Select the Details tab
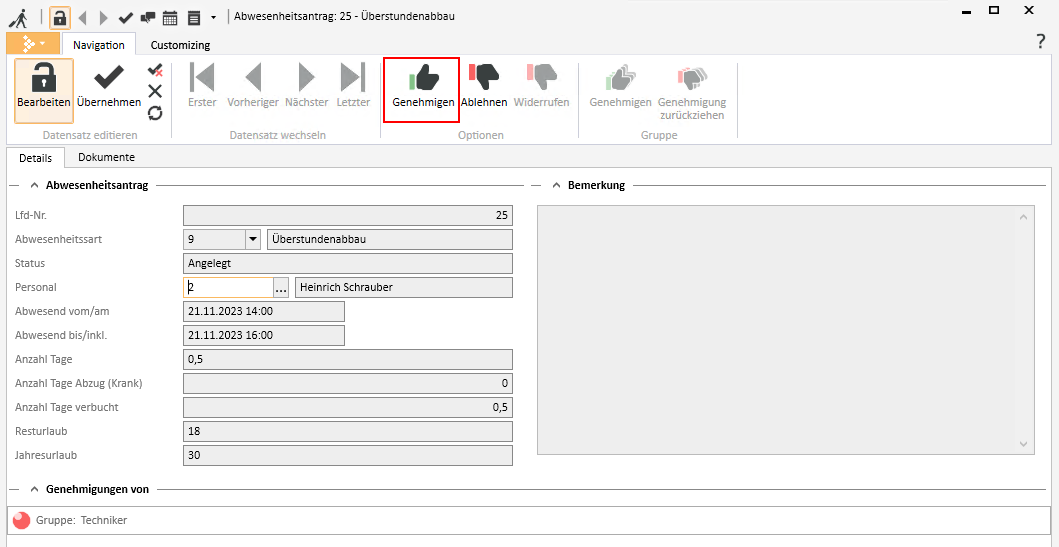Image resolution: width=1059 pixels, height=547 pixels. [35, 157]
